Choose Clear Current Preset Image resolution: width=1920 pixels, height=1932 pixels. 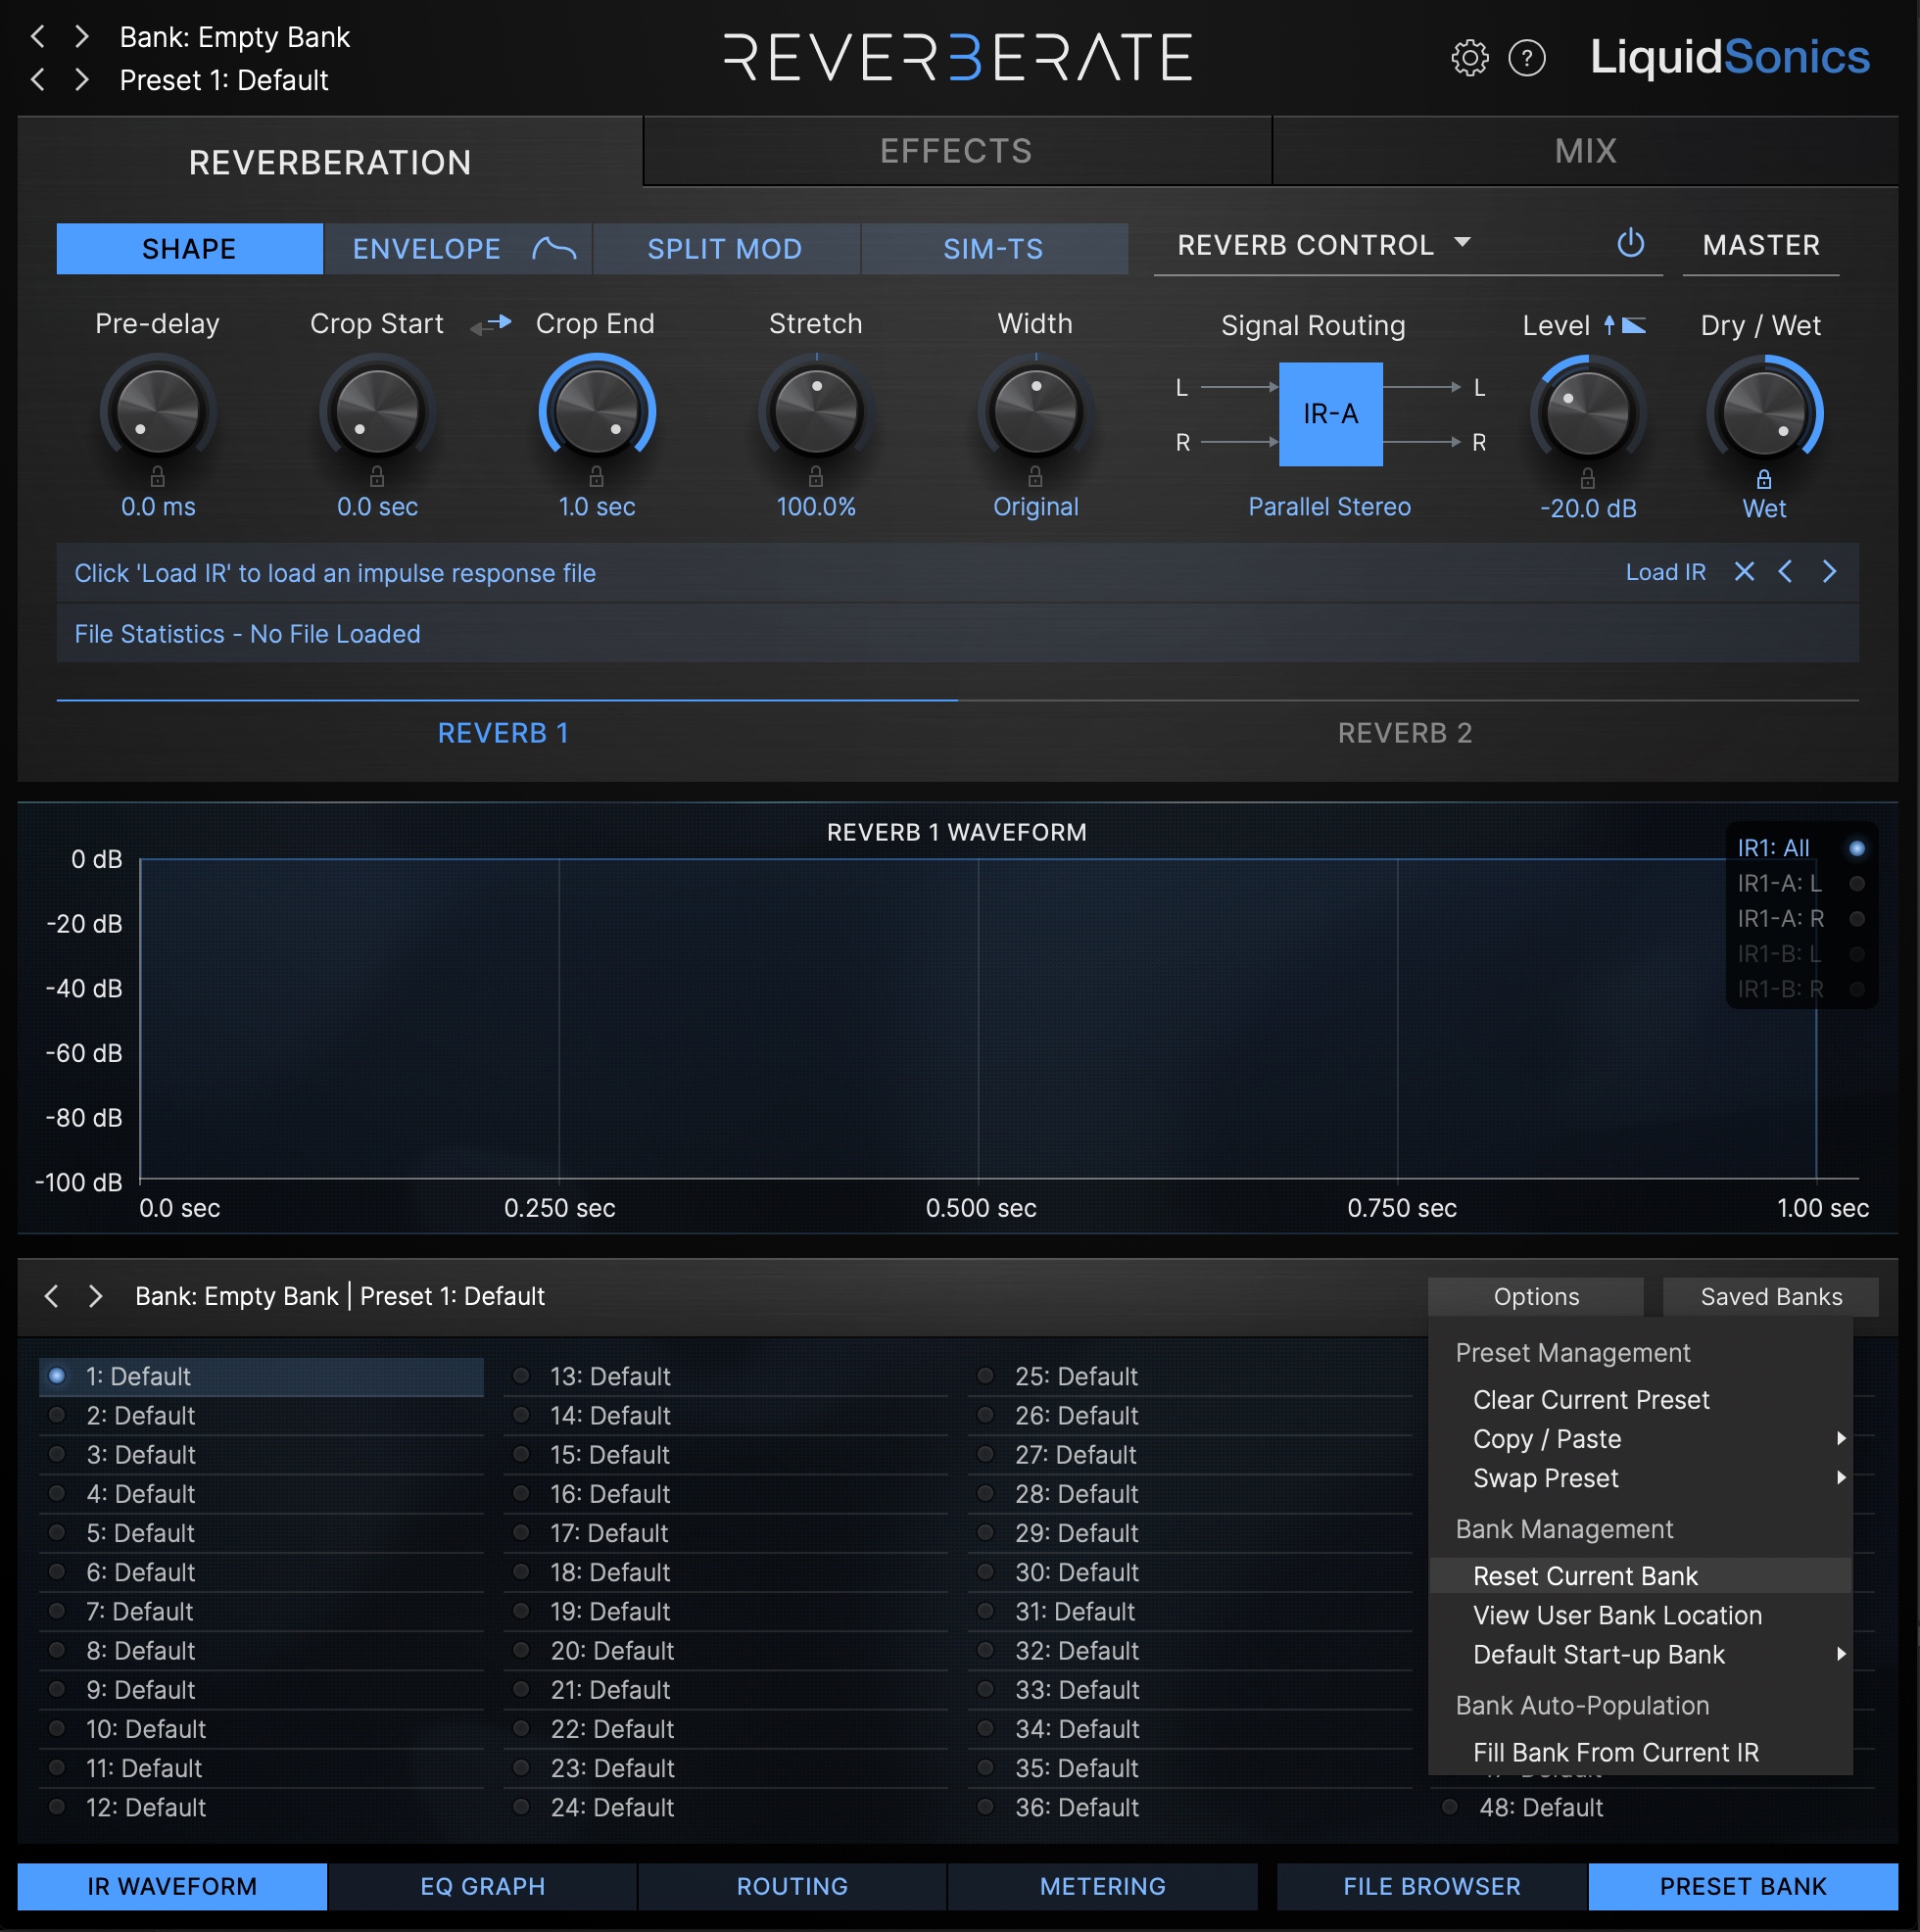click(1641, 1400)
